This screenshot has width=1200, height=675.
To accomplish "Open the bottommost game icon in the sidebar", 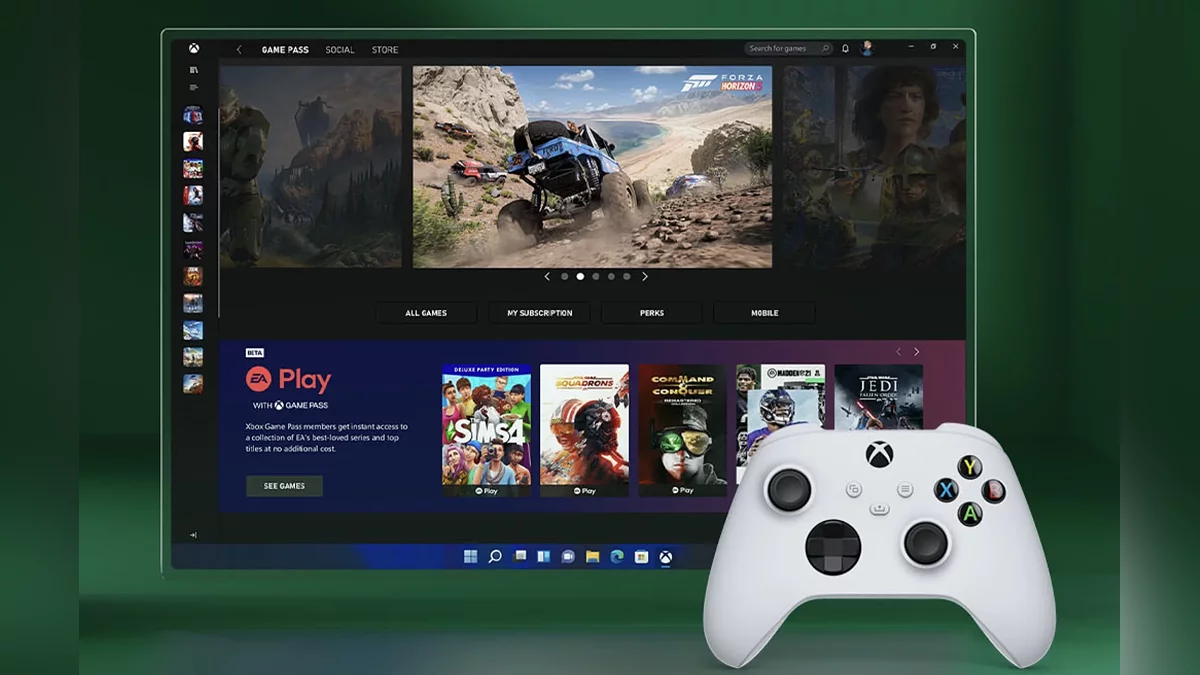I will point(193,383).
